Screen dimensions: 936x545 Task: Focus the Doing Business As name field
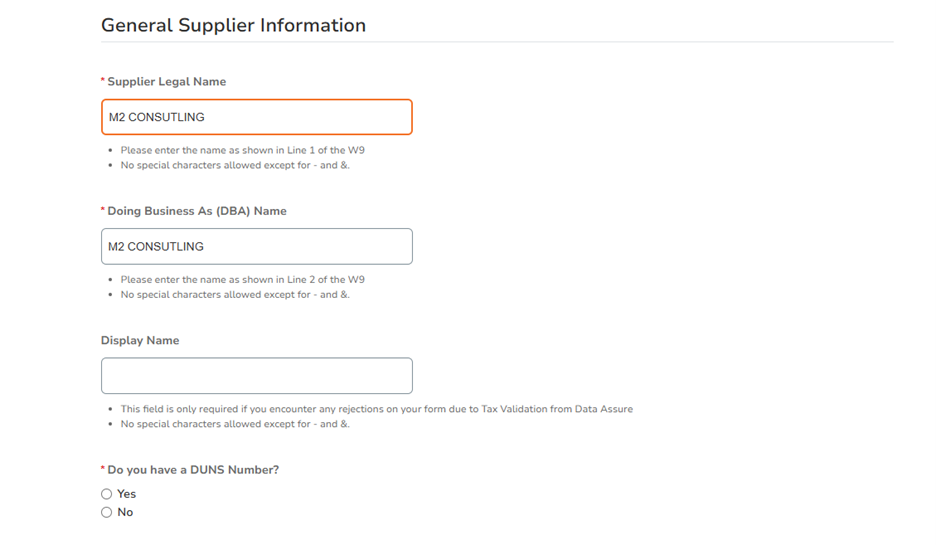(256, 247)
